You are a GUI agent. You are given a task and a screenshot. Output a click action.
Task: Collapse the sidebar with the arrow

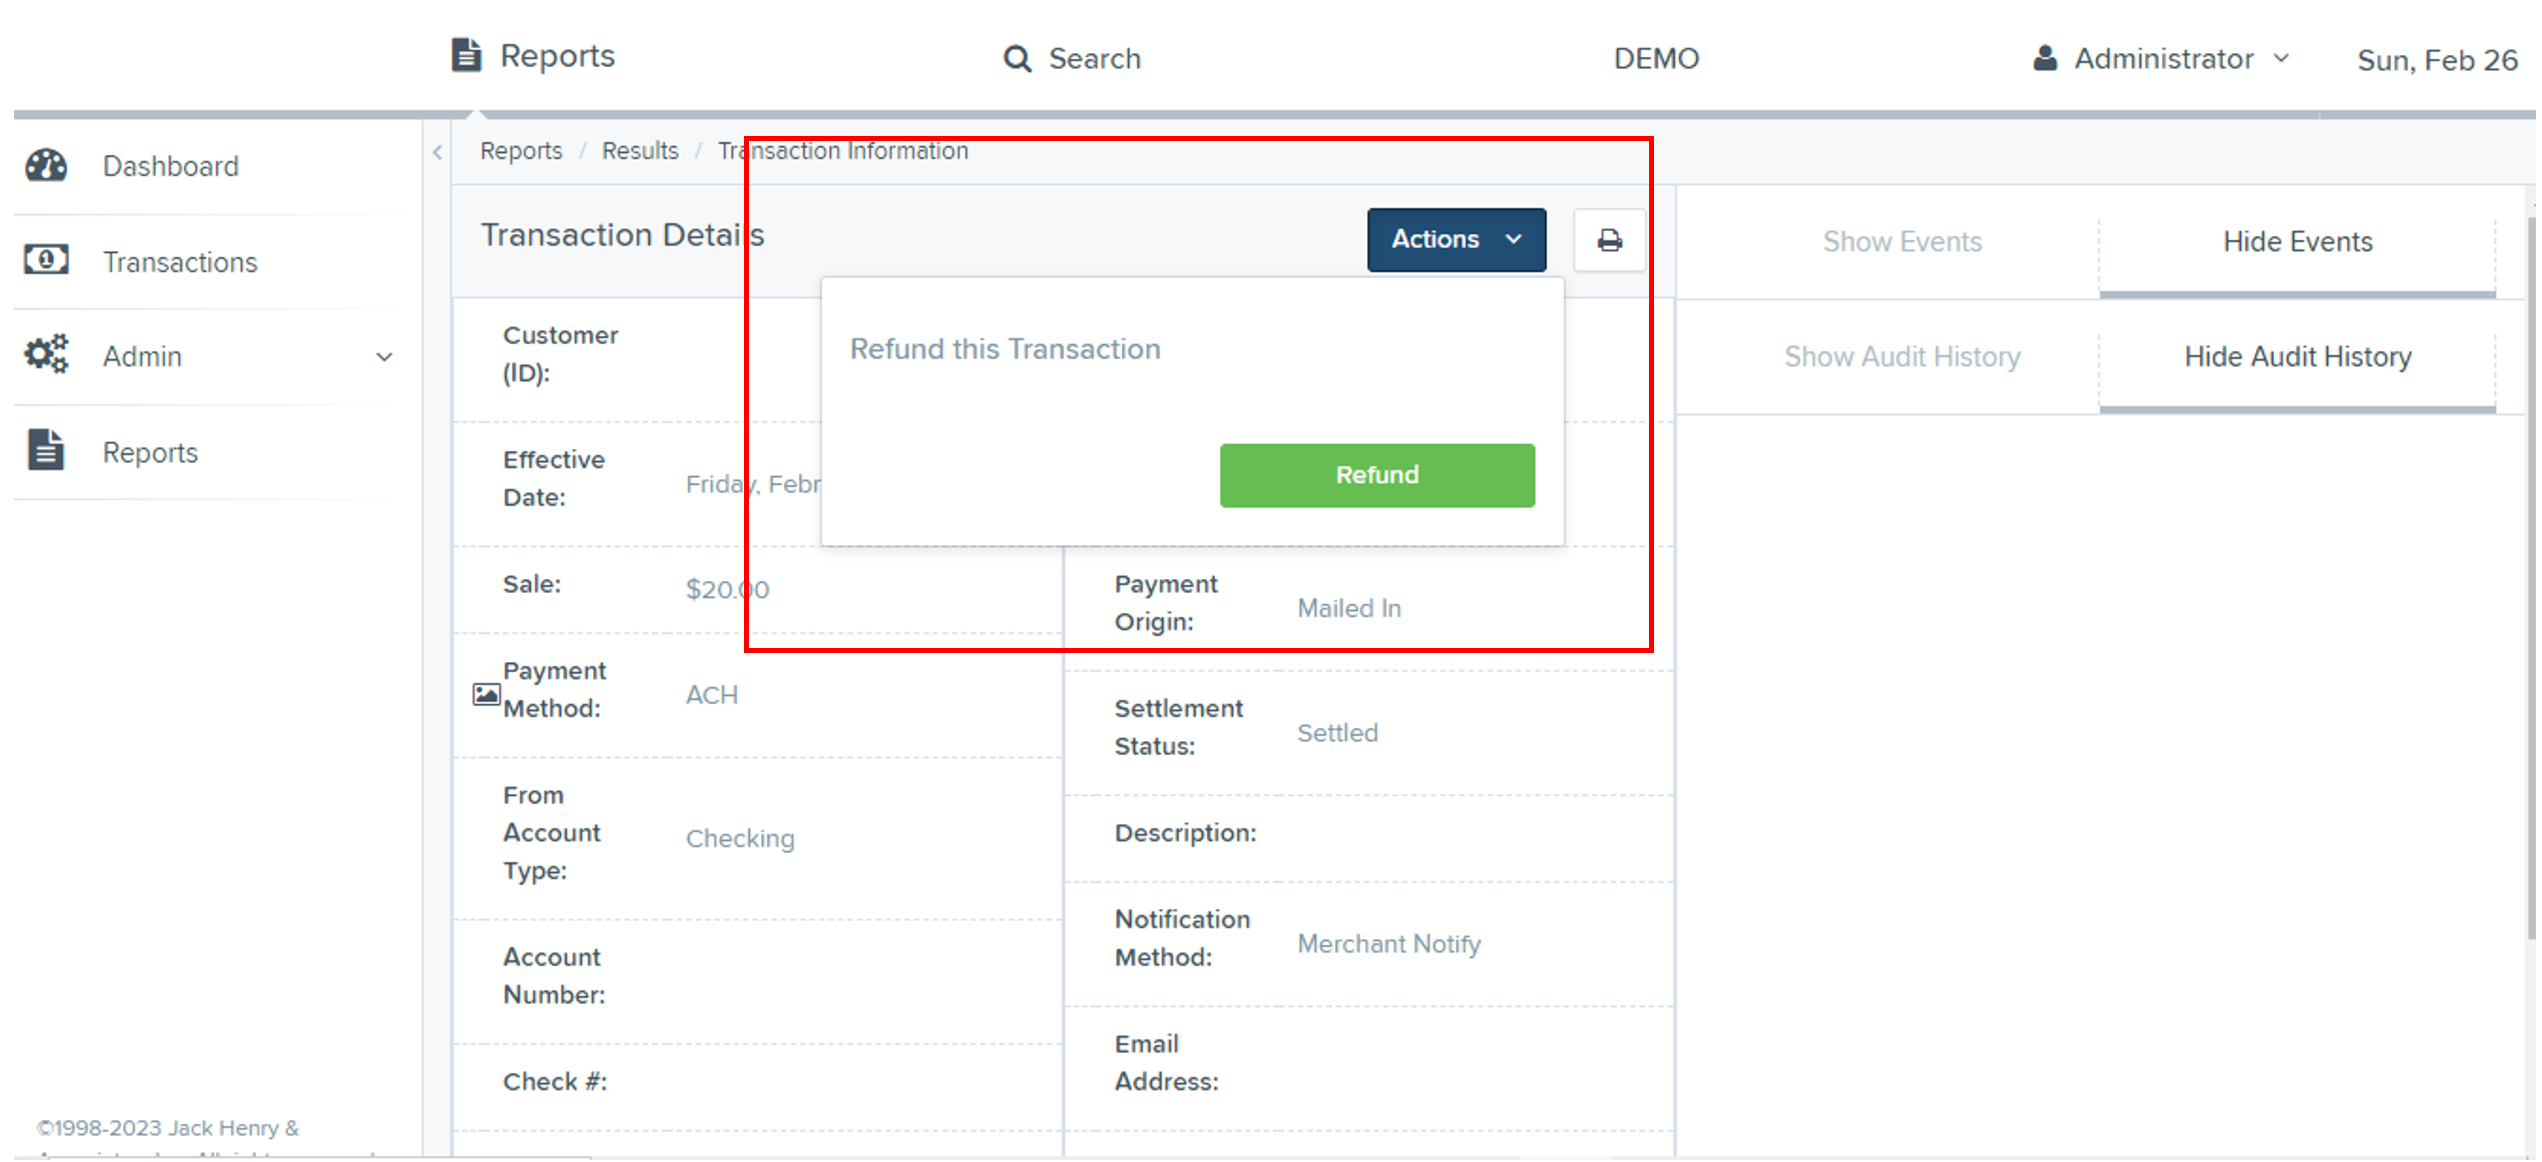click(437, 152)
